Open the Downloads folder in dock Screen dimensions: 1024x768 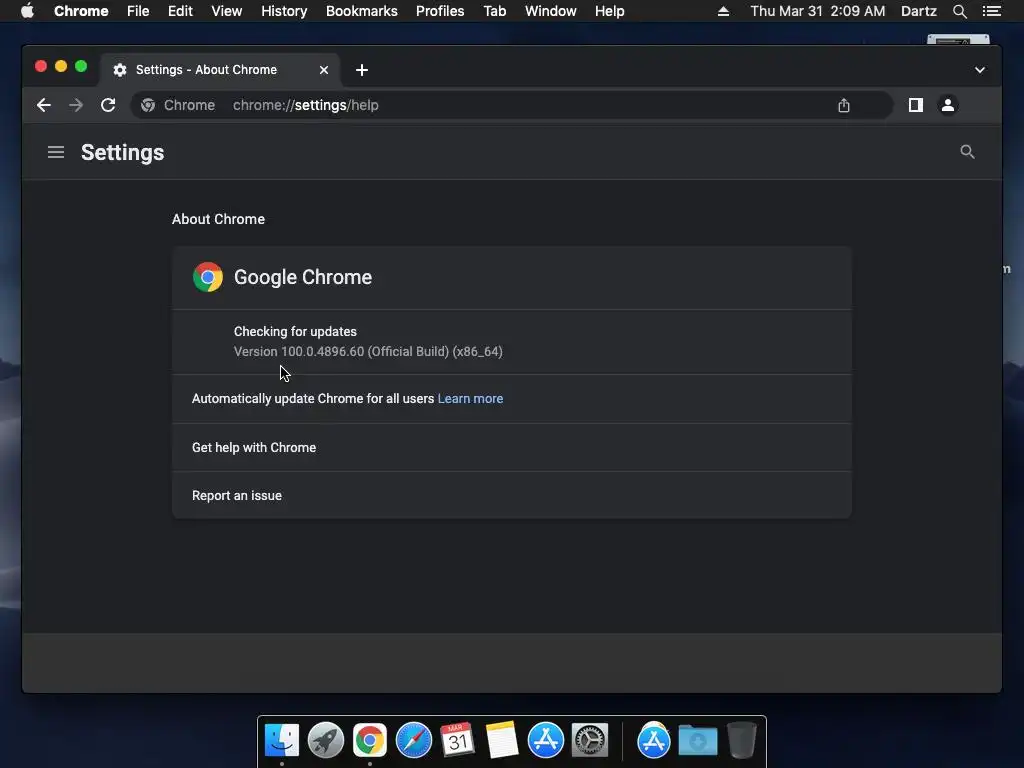697,741
